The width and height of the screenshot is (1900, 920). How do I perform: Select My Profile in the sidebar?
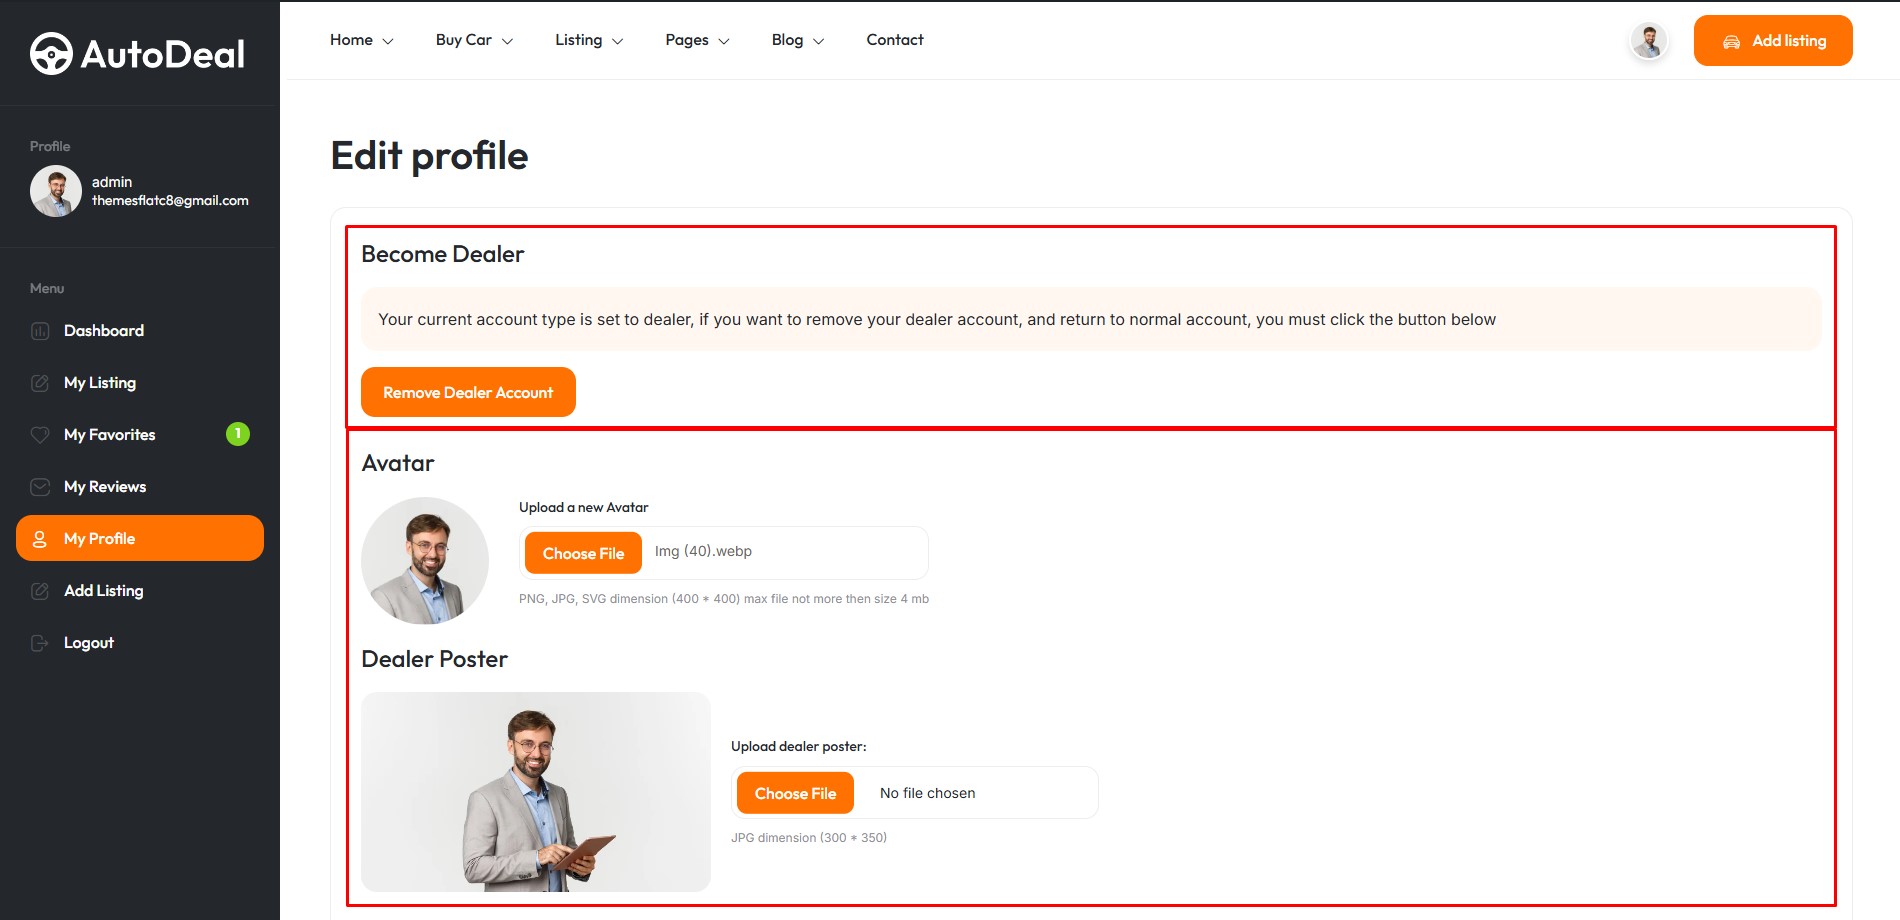click(x=140, y=538)
